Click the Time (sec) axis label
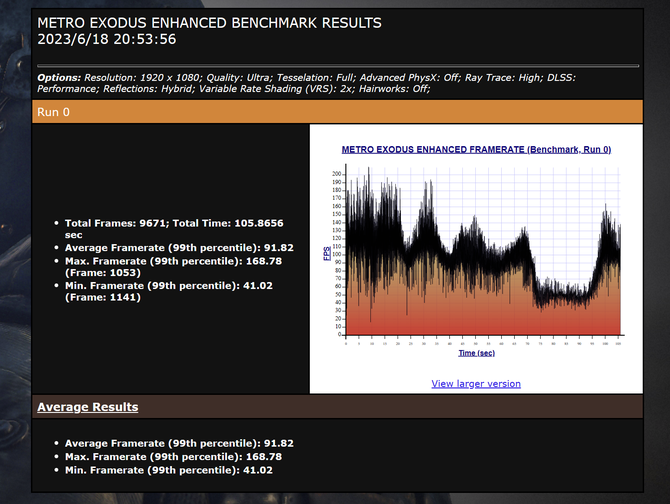This screenshot has width=670, height=504. (x=476, y=353)
